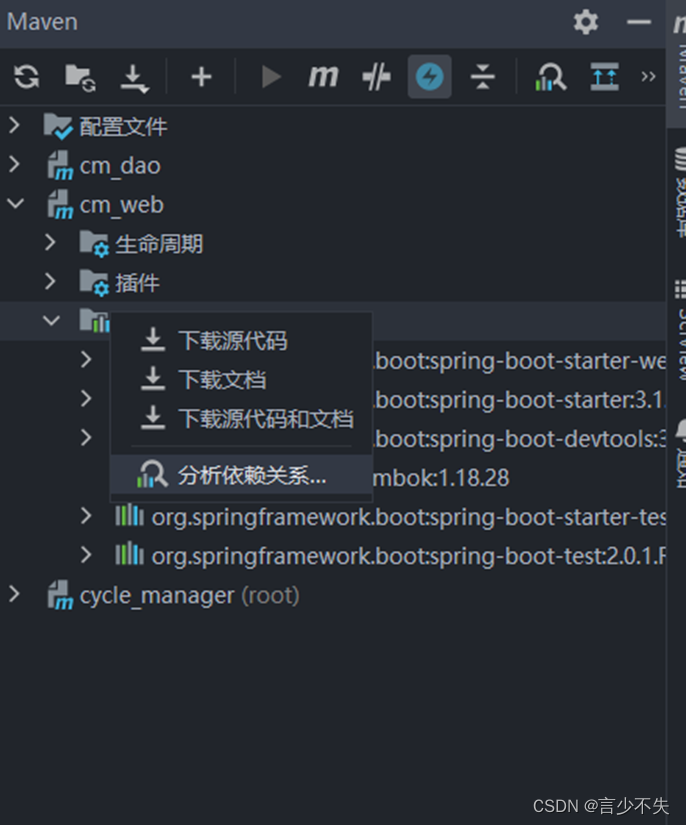Click cycle_manager Maven module icon
This screenshot has height=825, width=686.
coord(60,595)
